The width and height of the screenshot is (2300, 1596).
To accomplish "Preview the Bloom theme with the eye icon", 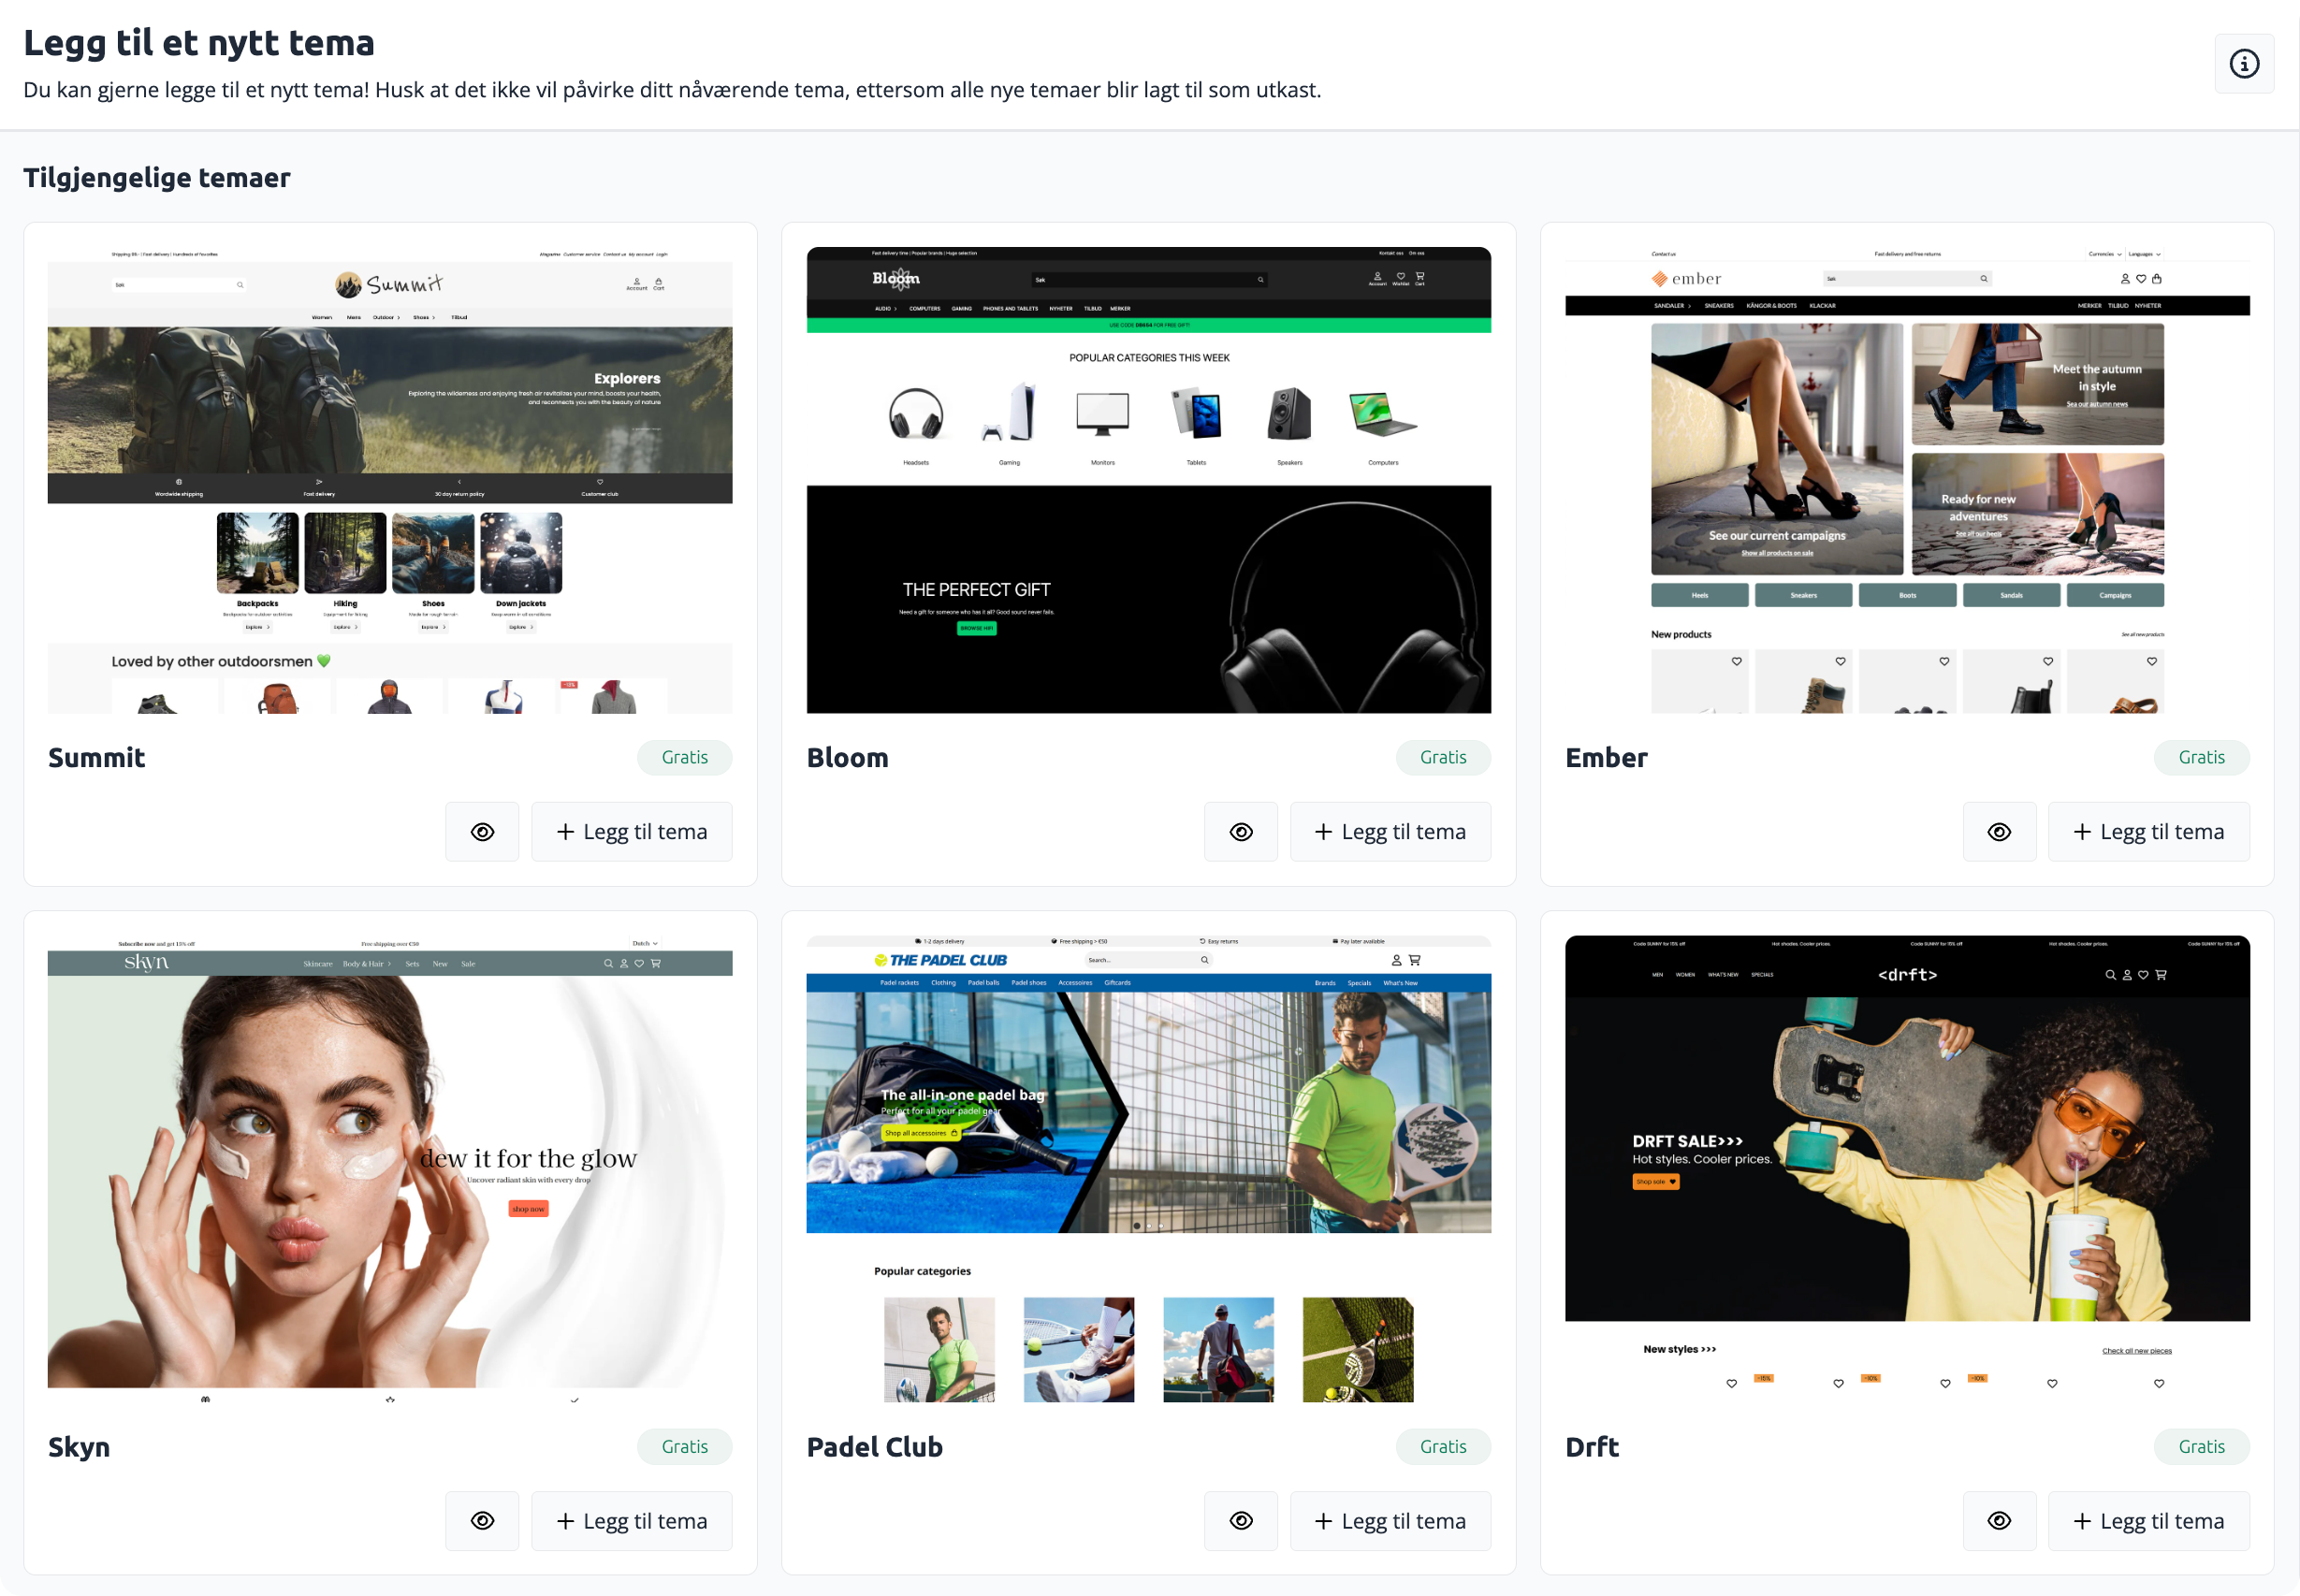I will (x=1240, y=832).
